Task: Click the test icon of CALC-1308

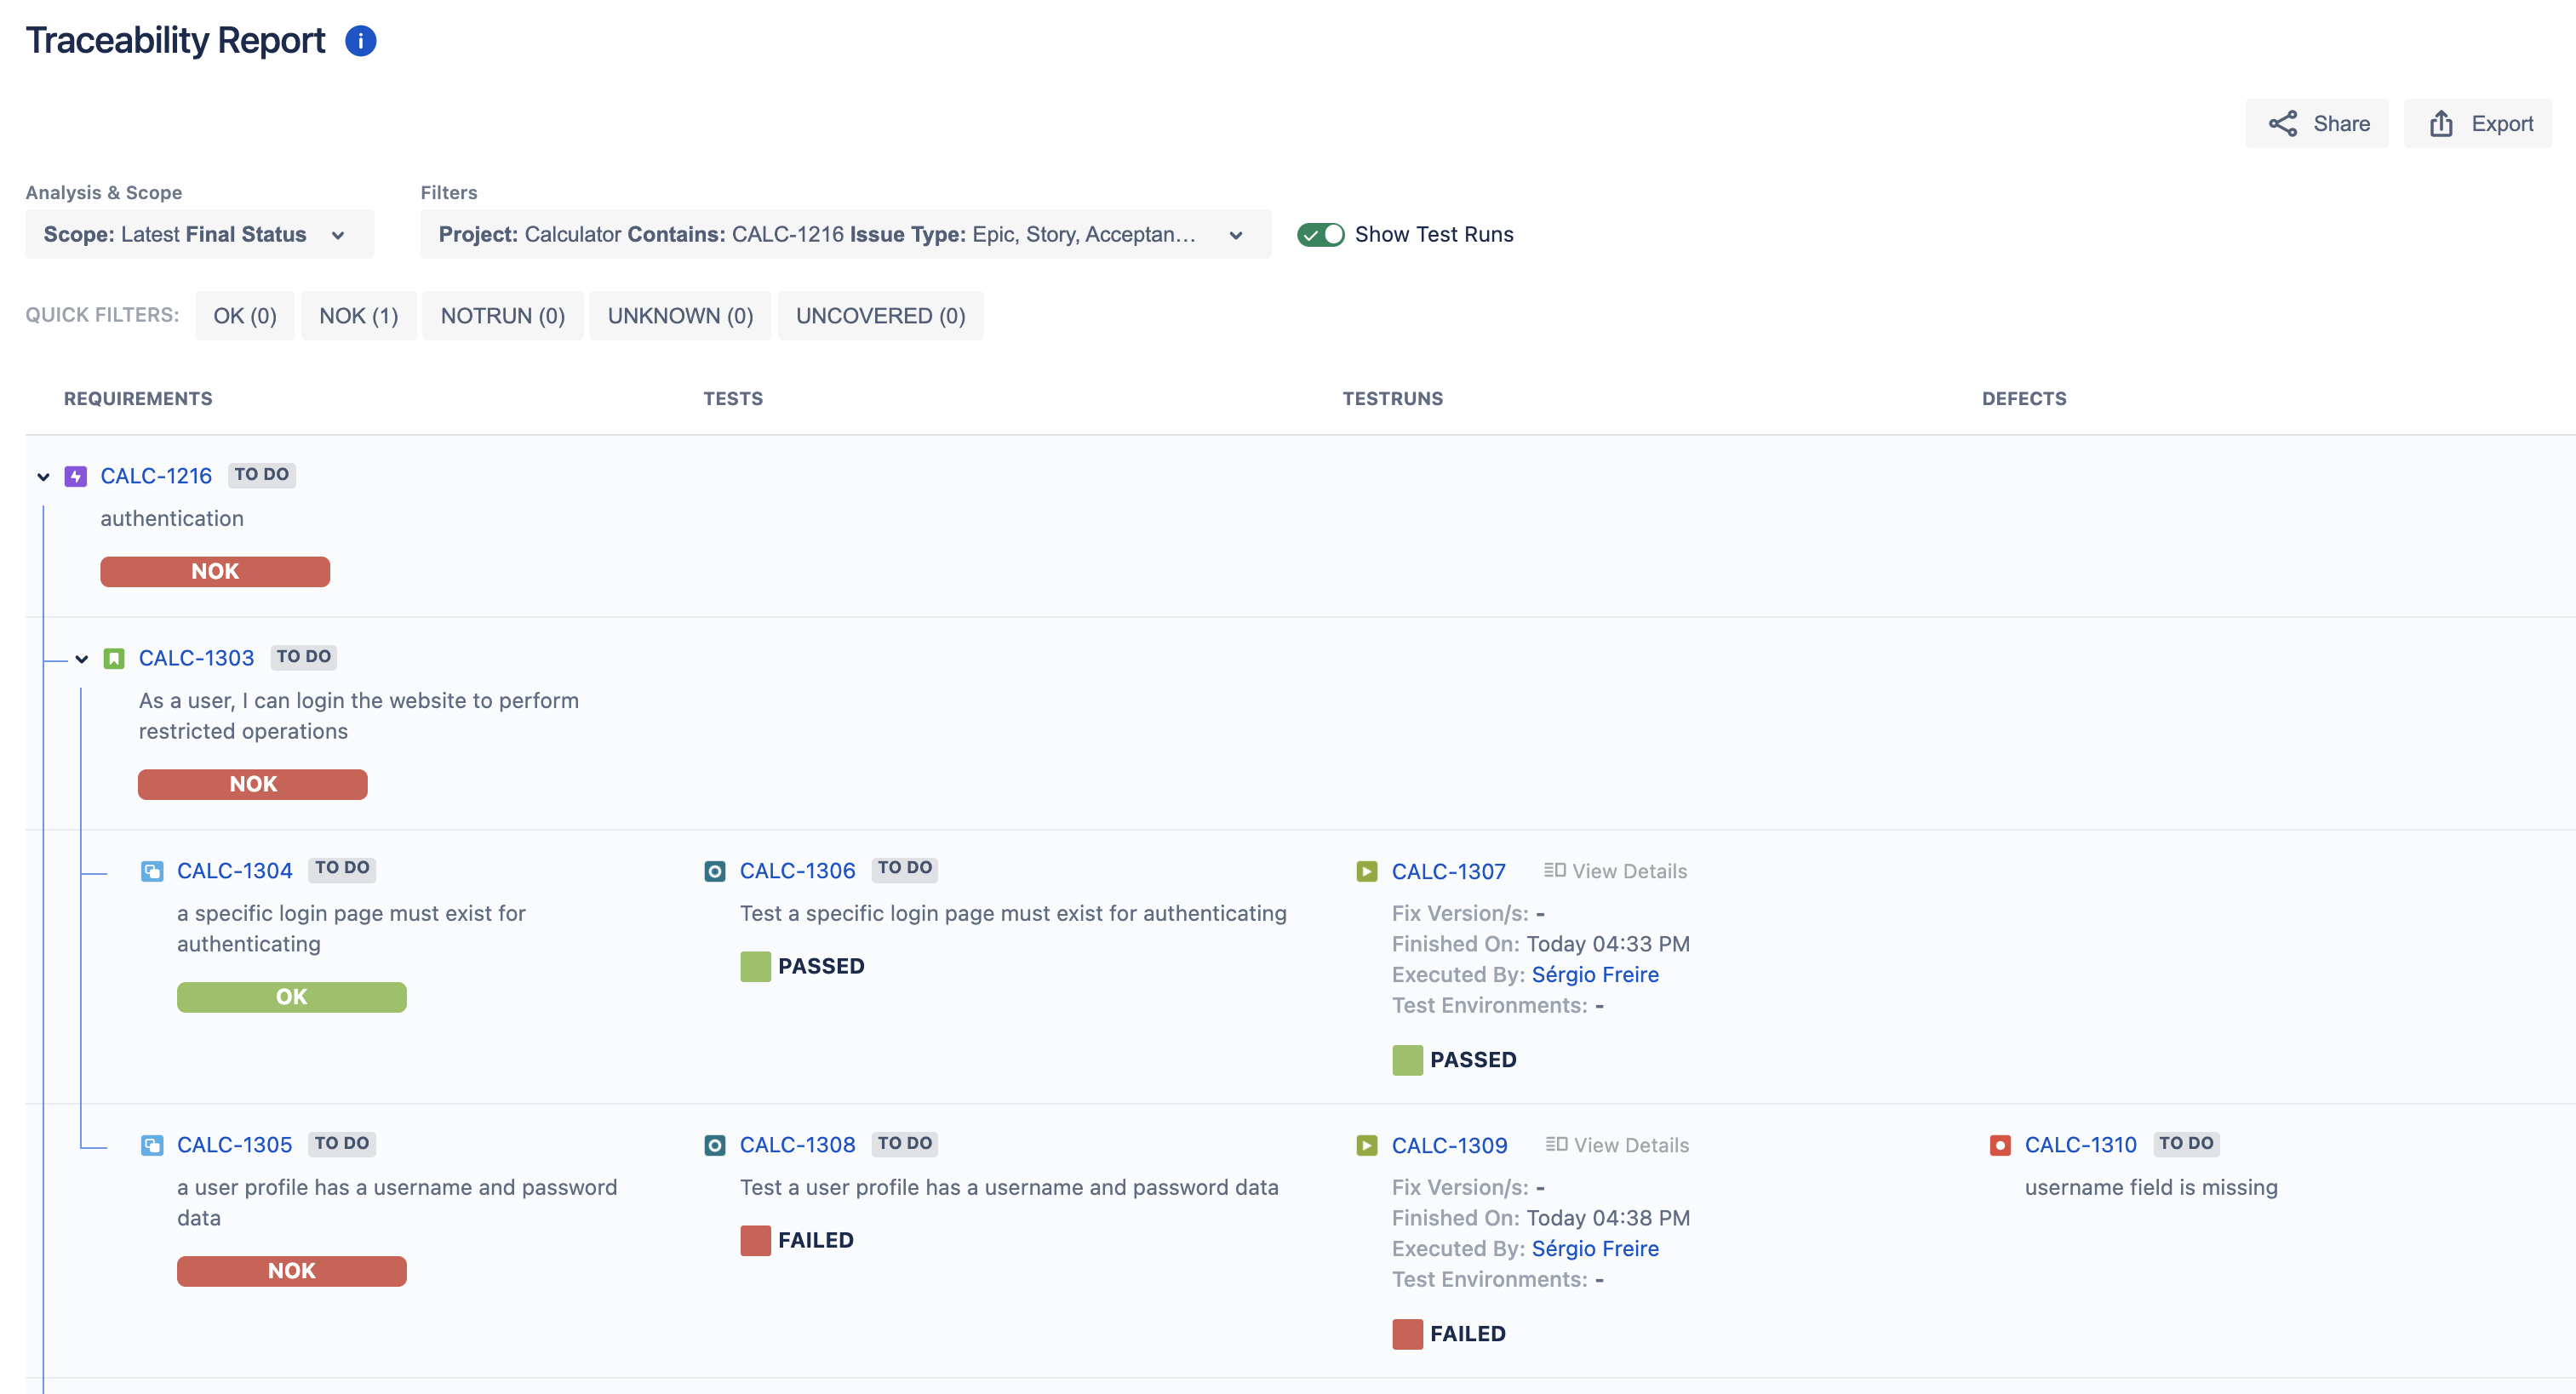Action: 715,1145
